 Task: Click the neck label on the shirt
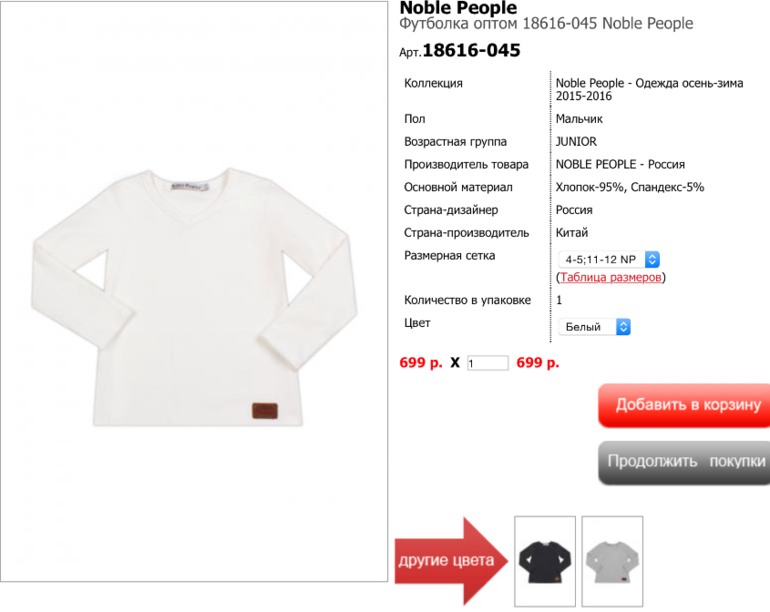190,187
